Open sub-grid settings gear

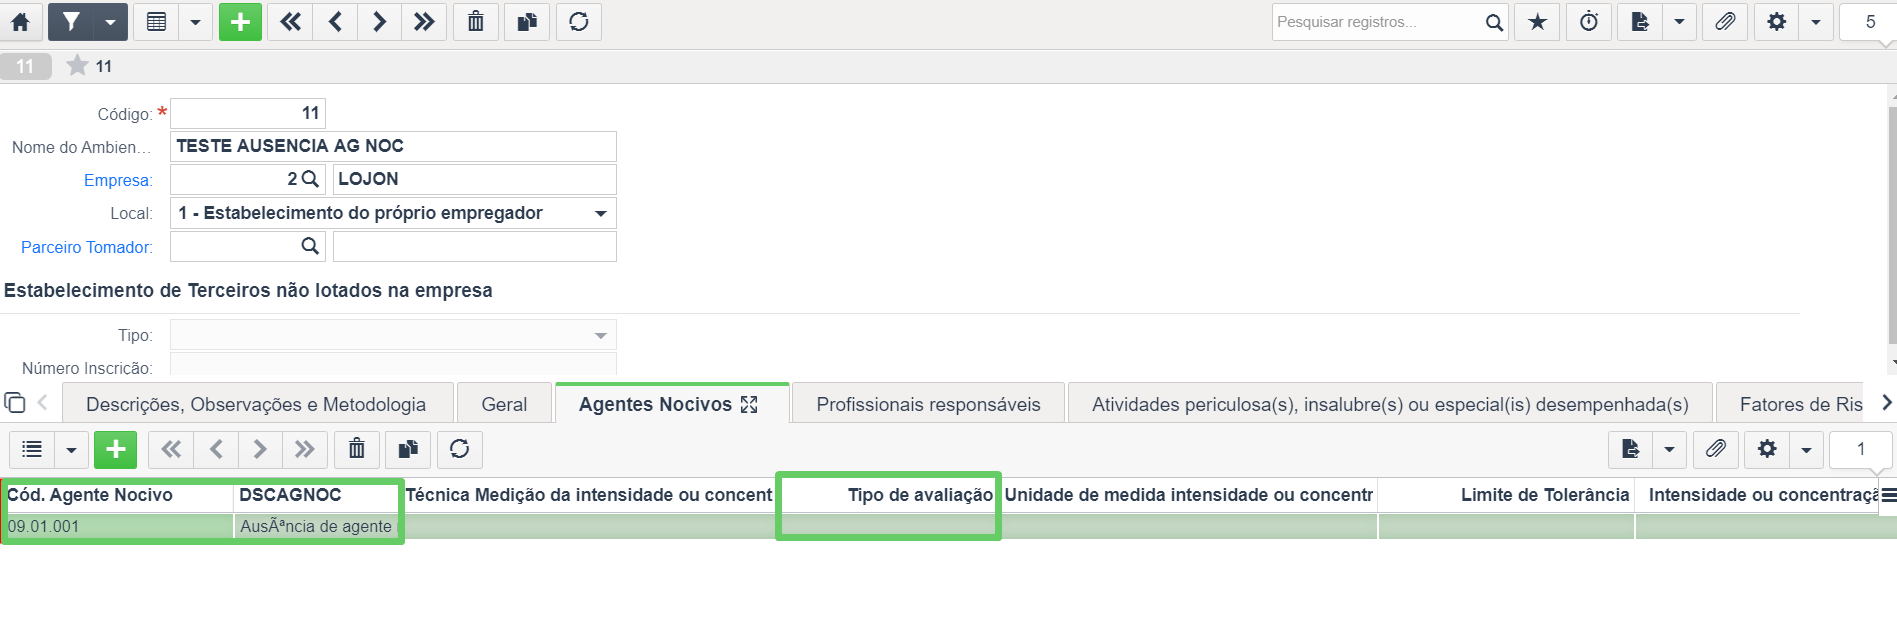1767,449
